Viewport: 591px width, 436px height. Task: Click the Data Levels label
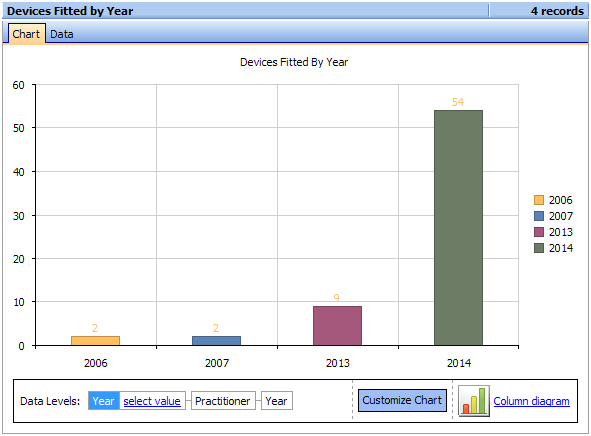50,401
